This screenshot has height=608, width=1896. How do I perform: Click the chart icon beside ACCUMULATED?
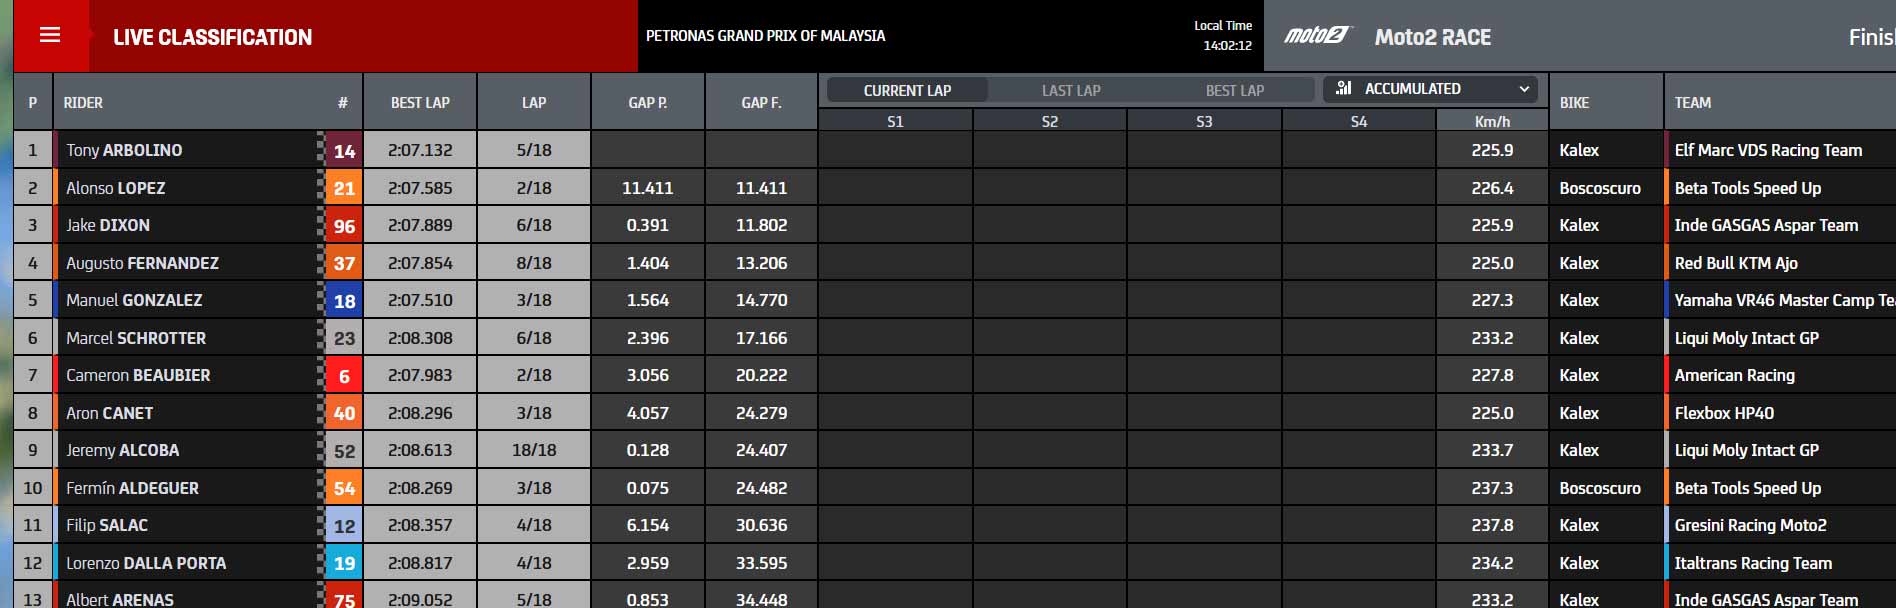point(1344,89)
